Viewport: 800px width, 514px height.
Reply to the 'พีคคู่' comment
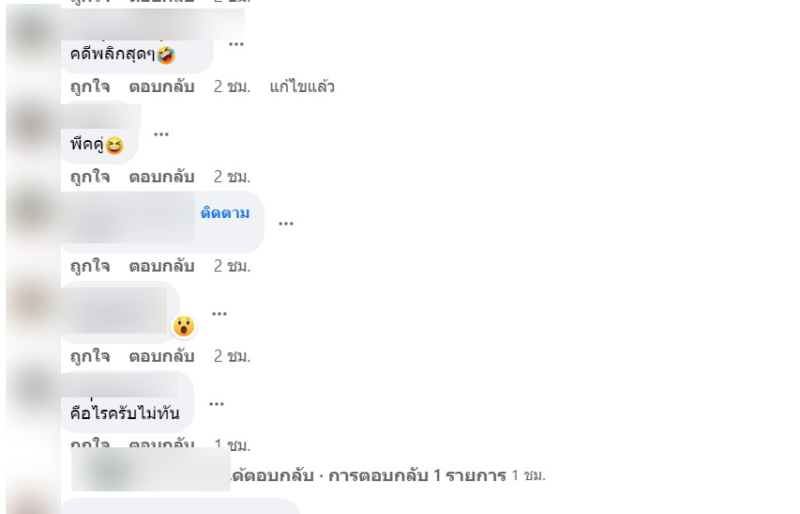tap(161, 177)
